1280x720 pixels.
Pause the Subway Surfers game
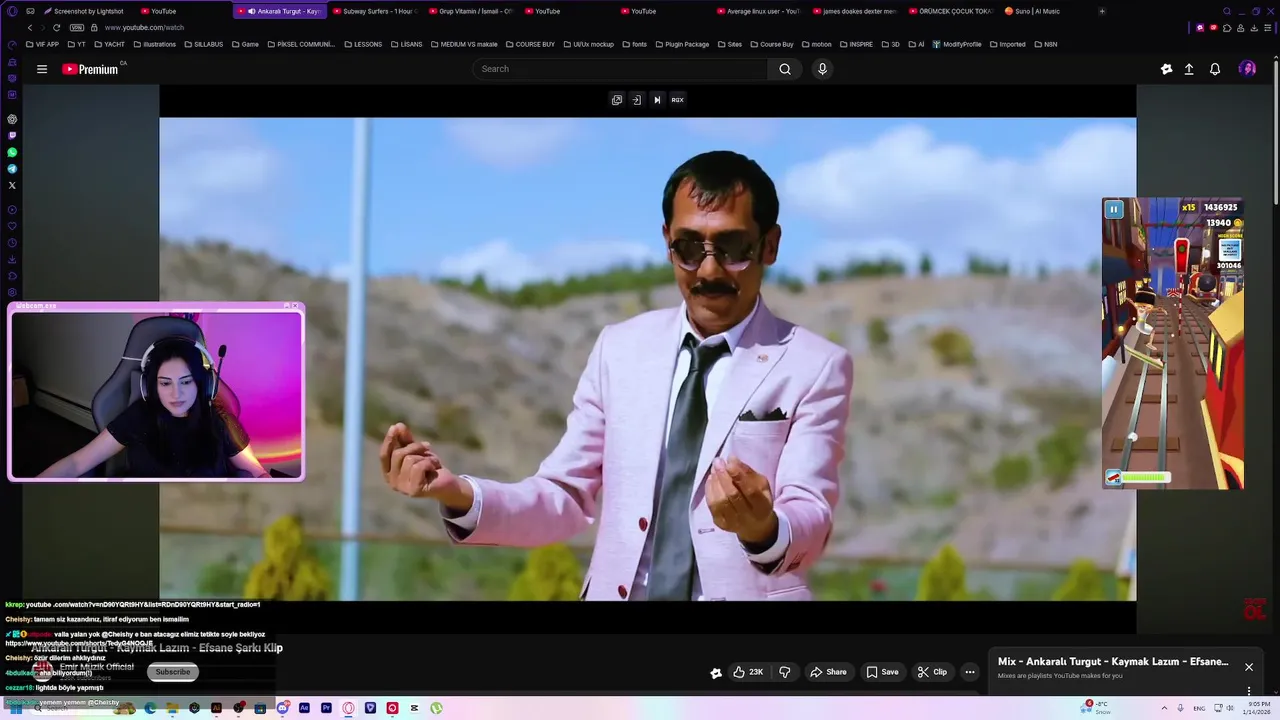tap(1114, 209)
